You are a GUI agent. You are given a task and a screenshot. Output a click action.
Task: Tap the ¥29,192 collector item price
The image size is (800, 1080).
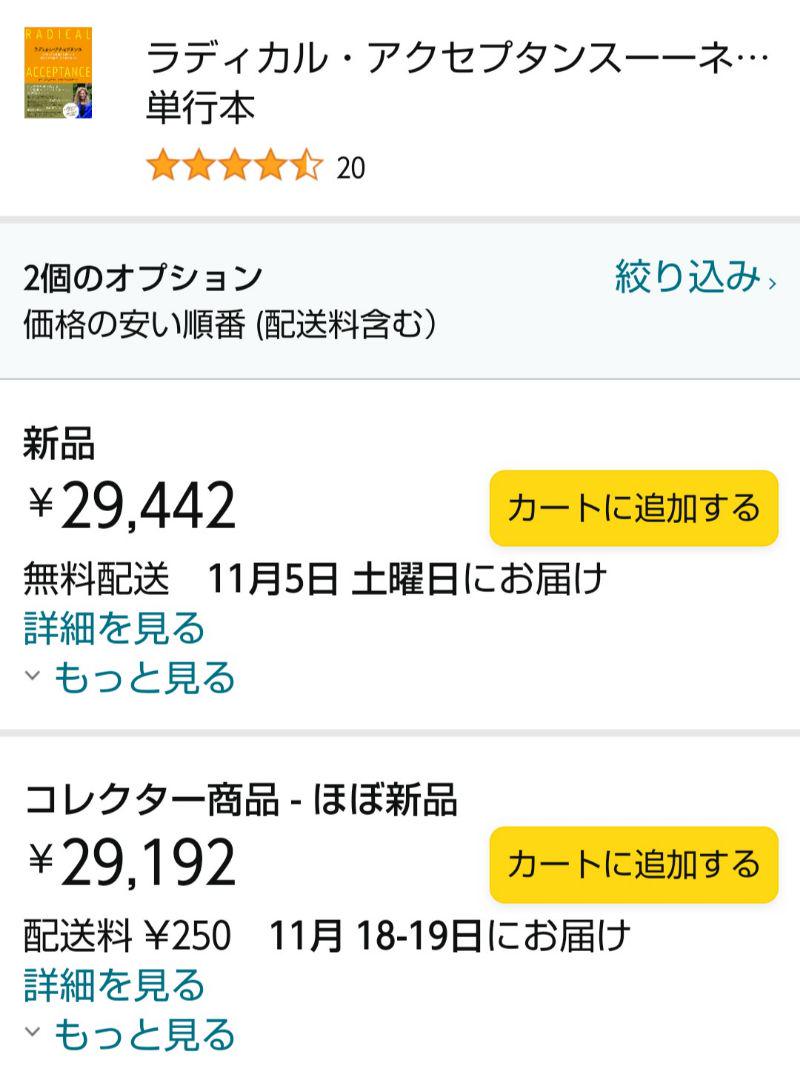click(x=132, y=862)
